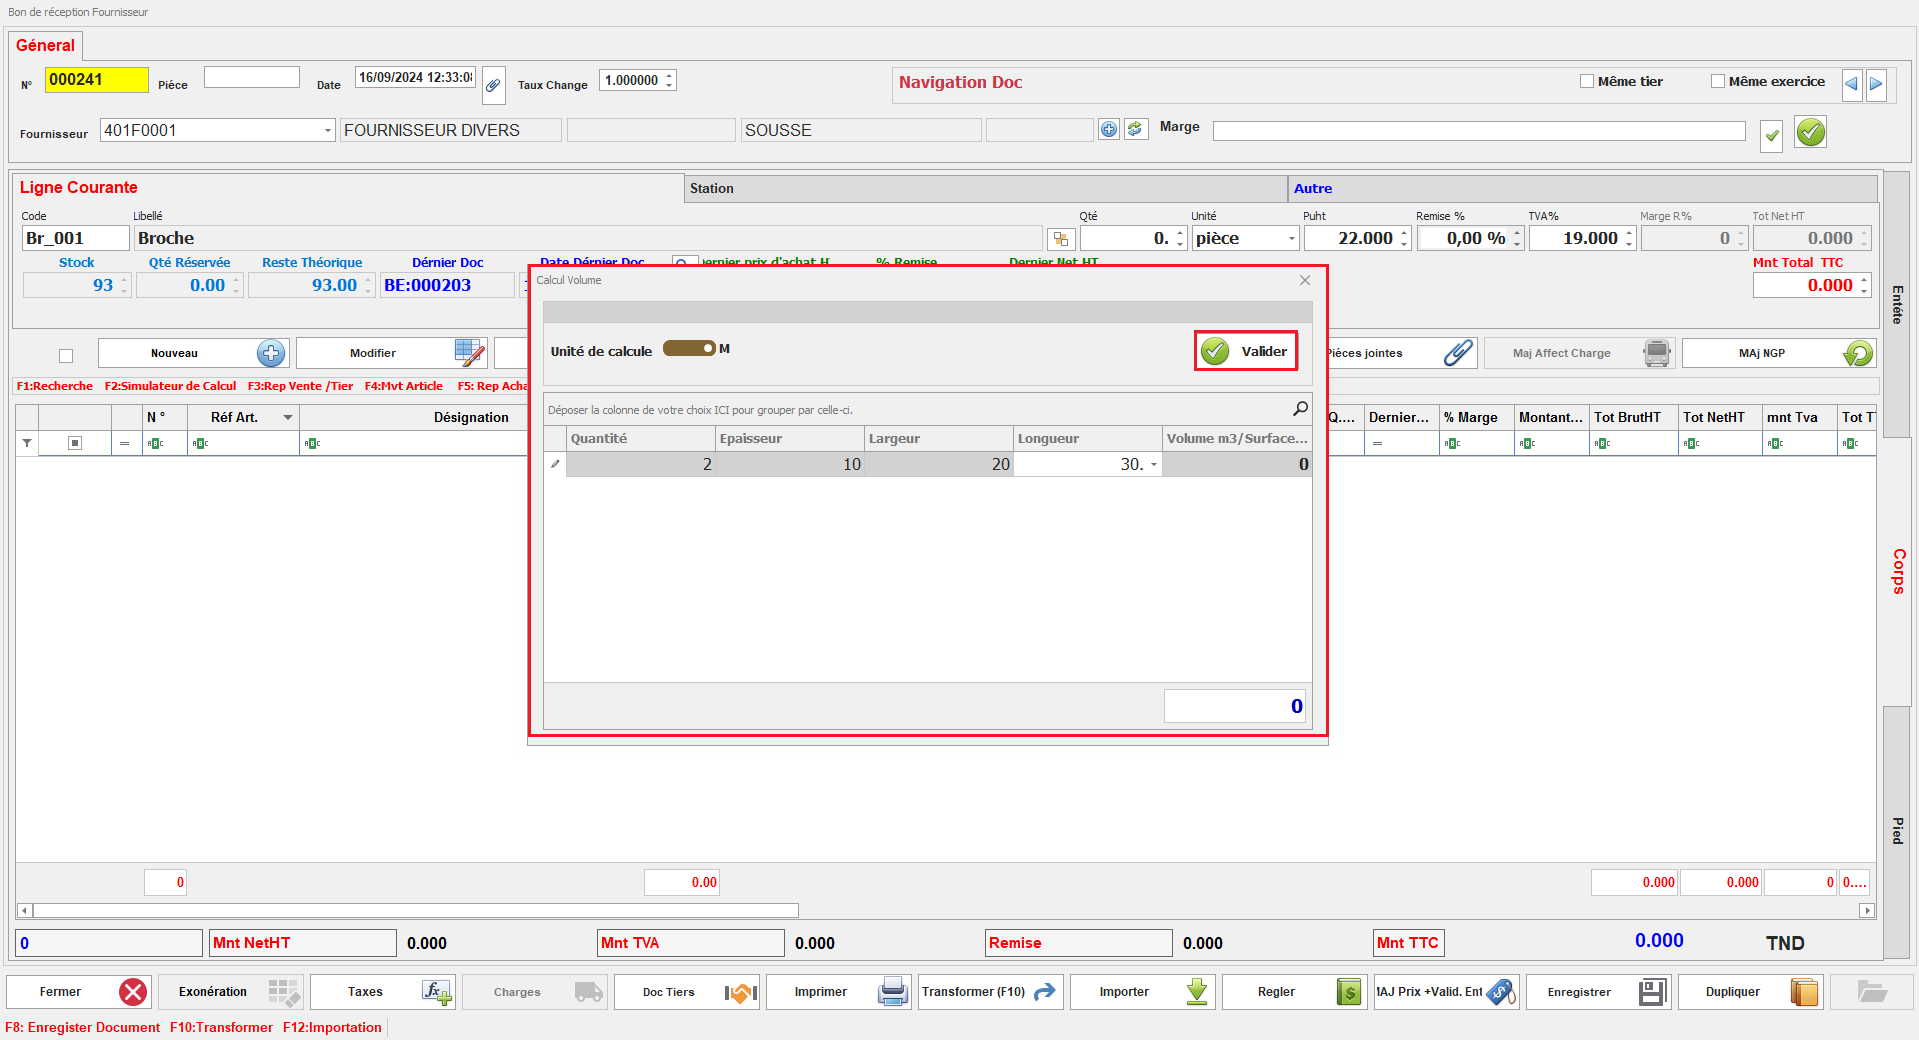Select the Géneral tab

(x=45, y=45)
